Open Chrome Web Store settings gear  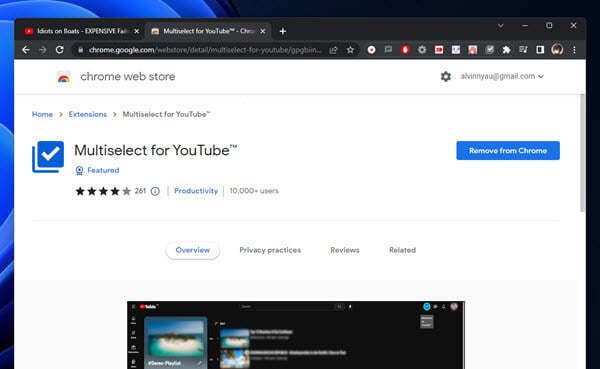(x=446, y=77)
